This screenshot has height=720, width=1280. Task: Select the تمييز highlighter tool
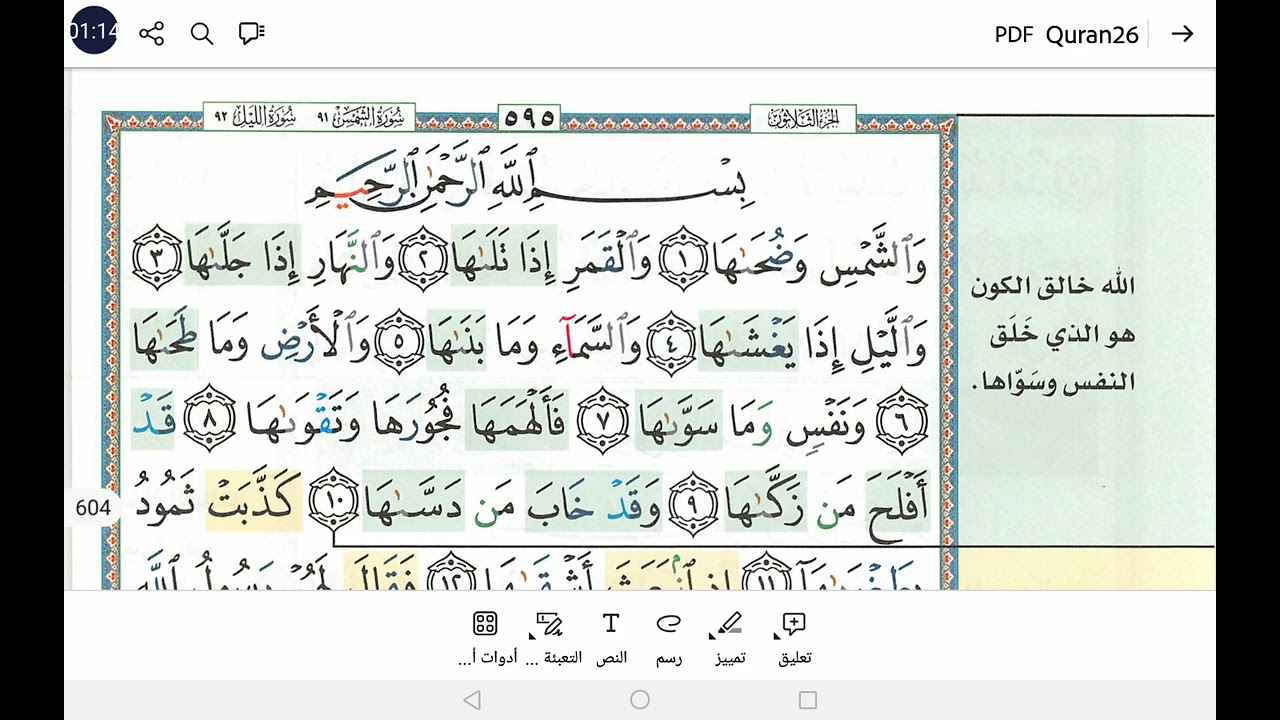(x=730, y=639)
